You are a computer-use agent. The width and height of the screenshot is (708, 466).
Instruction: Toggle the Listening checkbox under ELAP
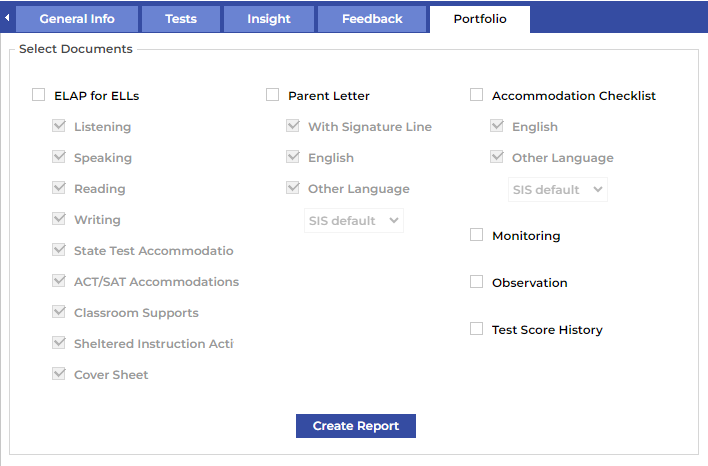tap(59, 127)
